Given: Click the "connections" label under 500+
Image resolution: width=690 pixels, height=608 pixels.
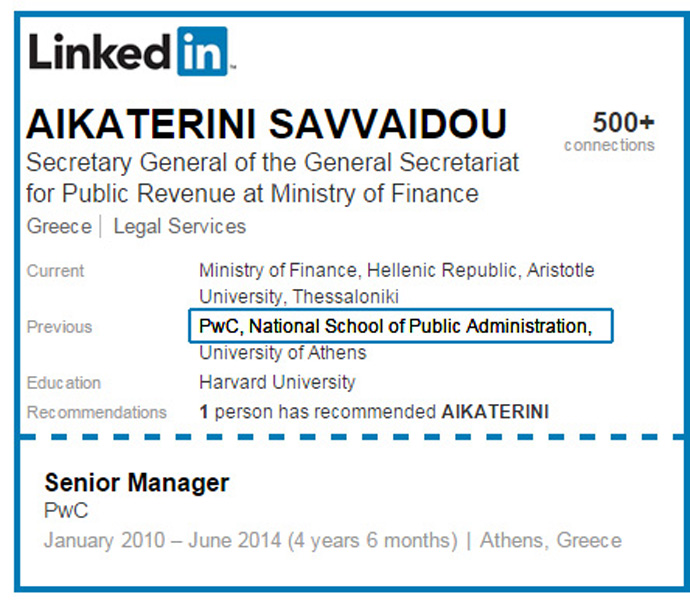Looking at the screenshot, I should 609,145.
